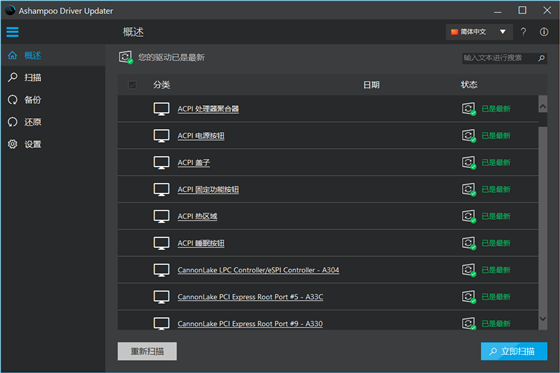
Task: Open CannonLake PCI Express Root Port #9 link
Action: (250, 323)
